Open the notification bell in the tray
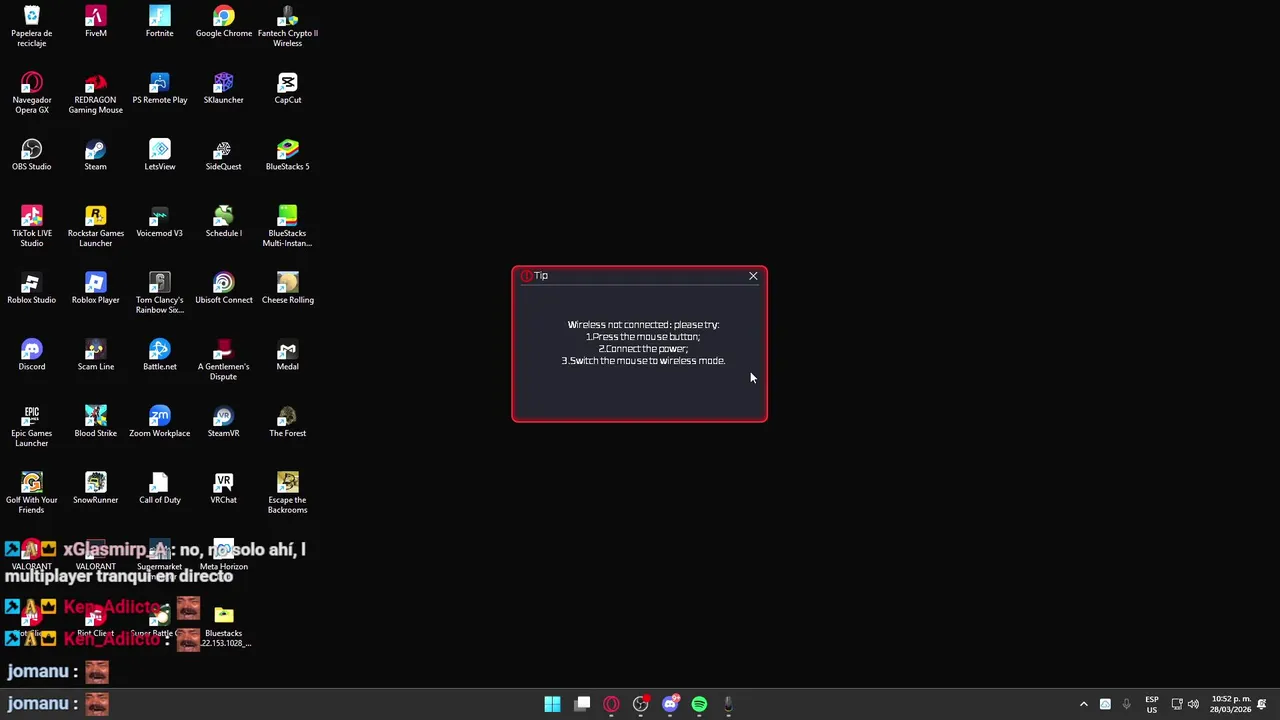The image size is (1280, 720). 1262,704
